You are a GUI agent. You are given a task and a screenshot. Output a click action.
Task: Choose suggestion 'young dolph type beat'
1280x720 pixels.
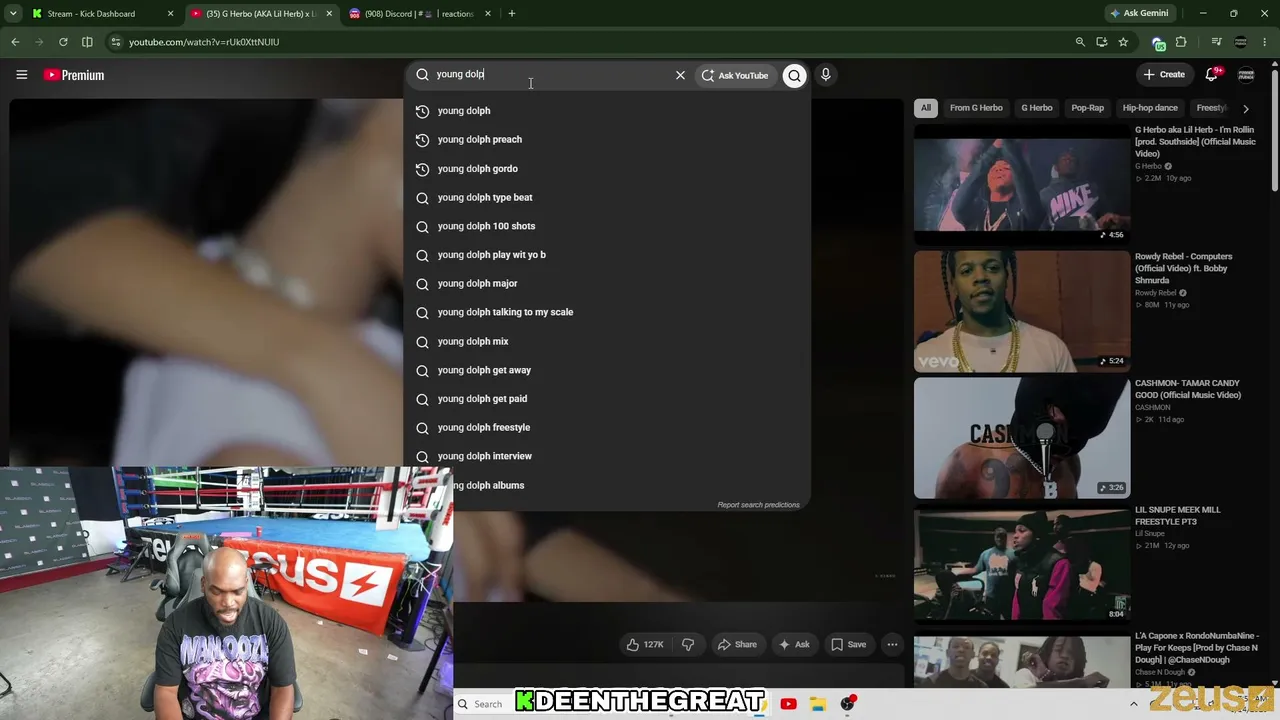tap(607, 198)
